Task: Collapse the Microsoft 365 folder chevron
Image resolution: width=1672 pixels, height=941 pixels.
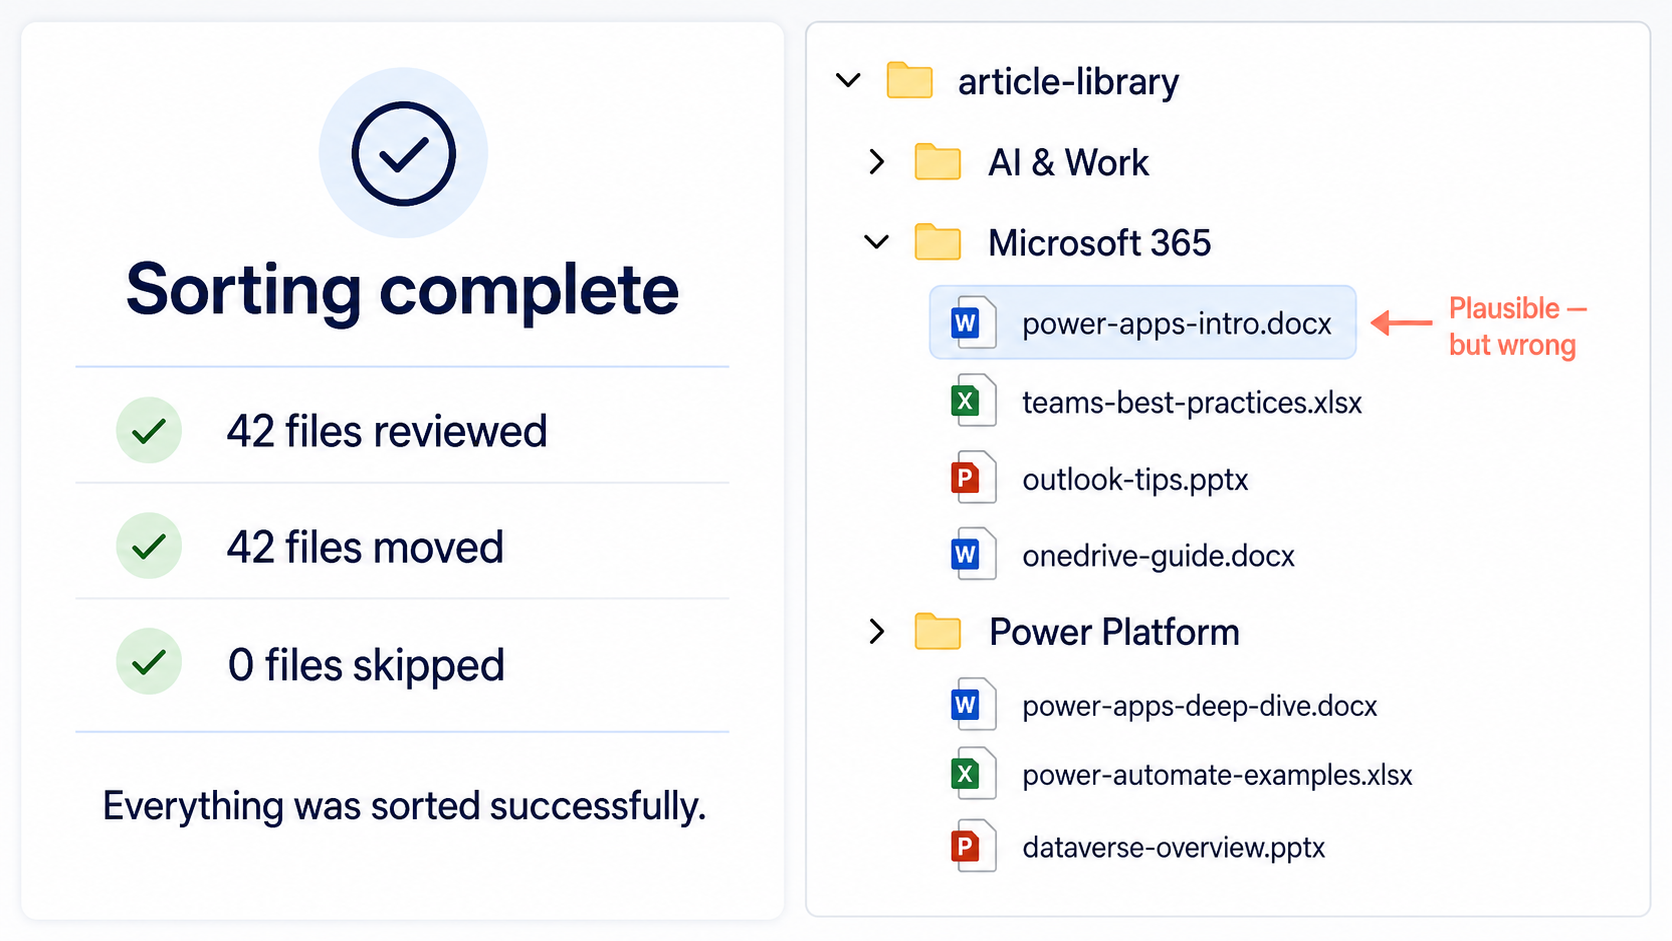Action: point(877,242)
